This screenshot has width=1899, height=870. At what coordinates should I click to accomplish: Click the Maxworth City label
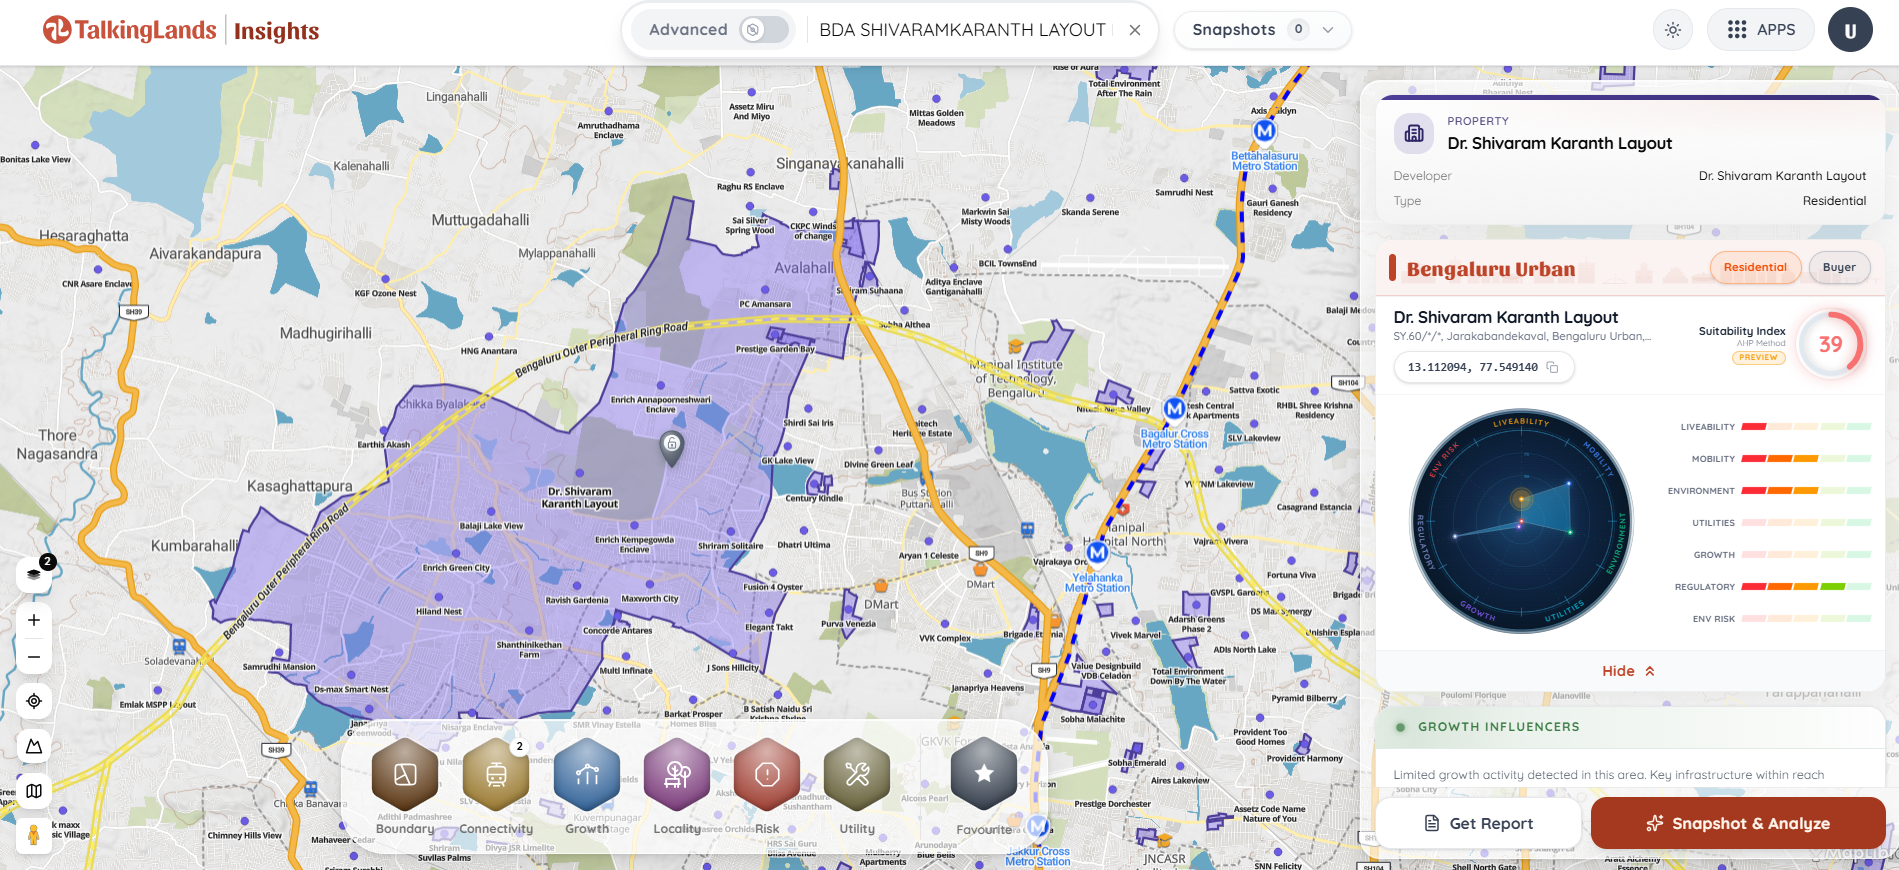[650, 599]
